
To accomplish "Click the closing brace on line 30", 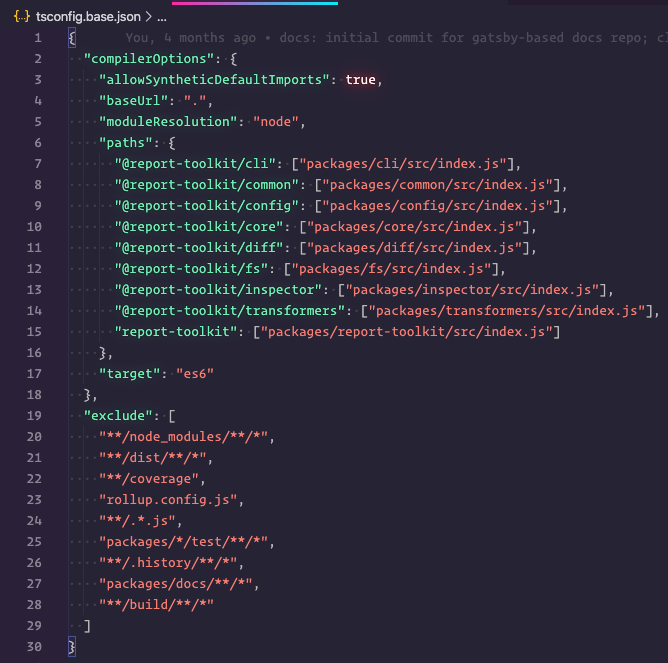I will (x=72, y=647).
